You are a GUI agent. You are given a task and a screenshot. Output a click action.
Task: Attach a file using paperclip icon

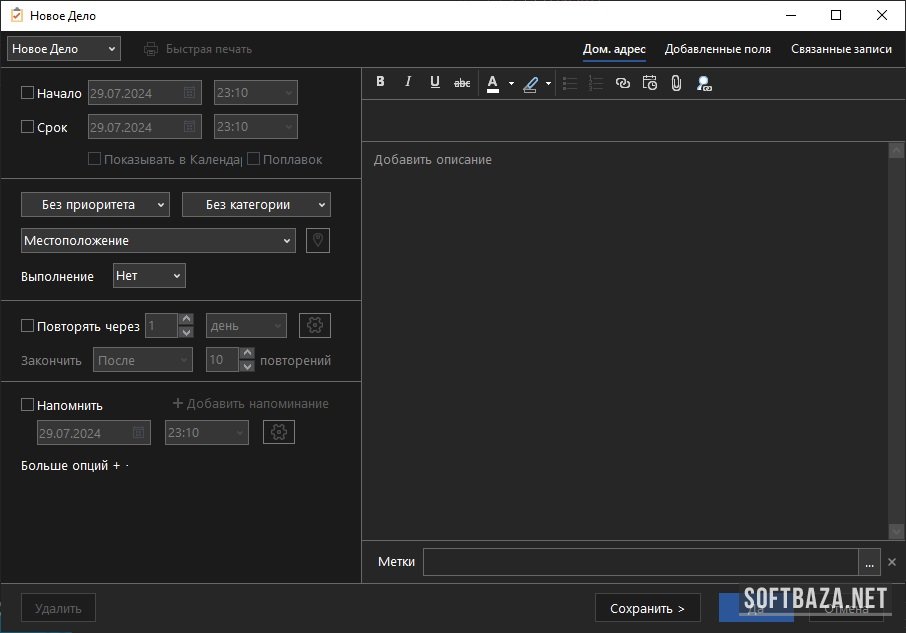point(676,84)
